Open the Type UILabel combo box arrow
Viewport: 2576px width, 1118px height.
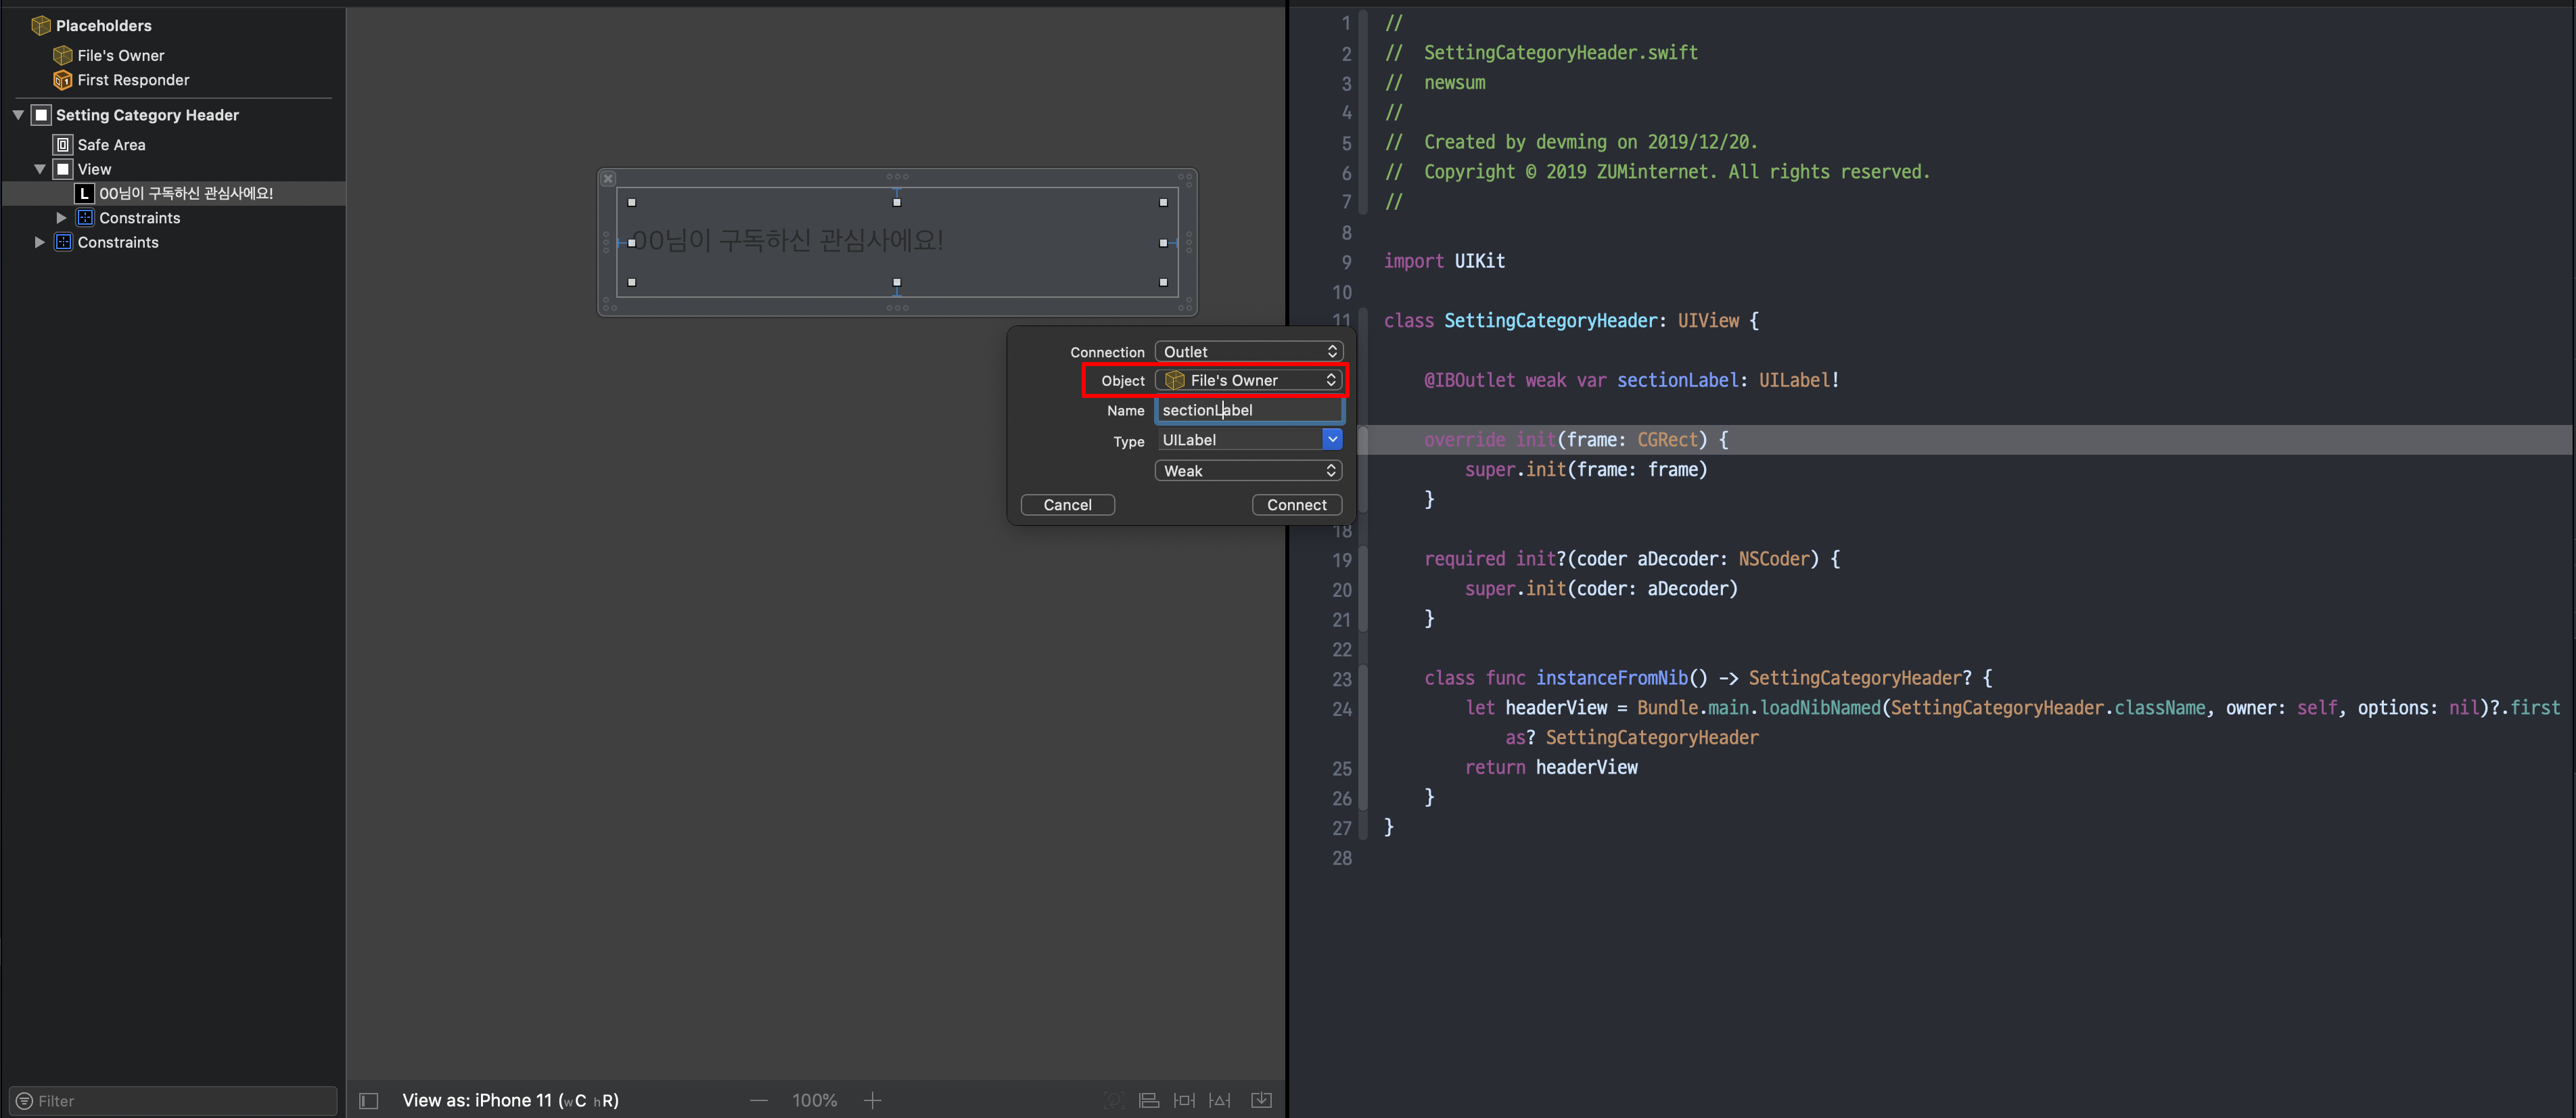tap(1332, 440)
